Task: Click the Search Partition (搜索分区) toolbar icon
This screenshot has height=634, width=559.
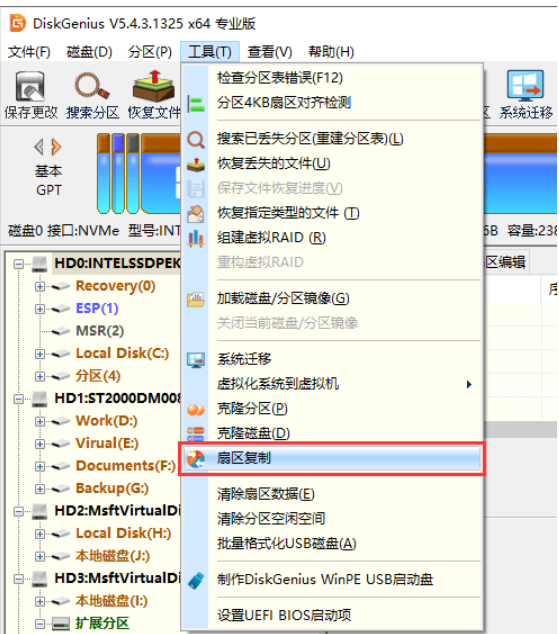Action: point(92,85)
